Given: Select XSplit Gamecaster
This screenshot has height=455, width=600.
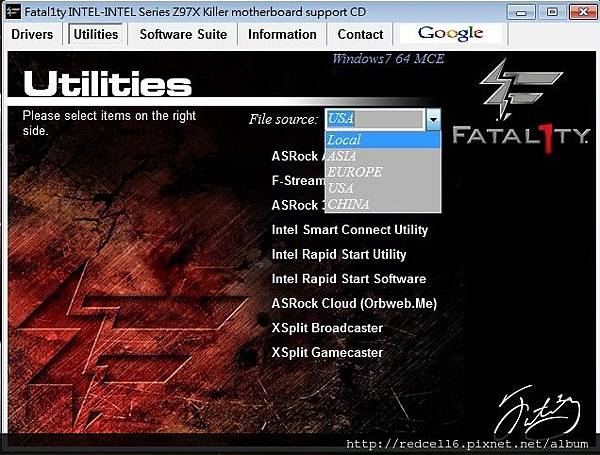Looking at the screenshot, I should point(327,352).
